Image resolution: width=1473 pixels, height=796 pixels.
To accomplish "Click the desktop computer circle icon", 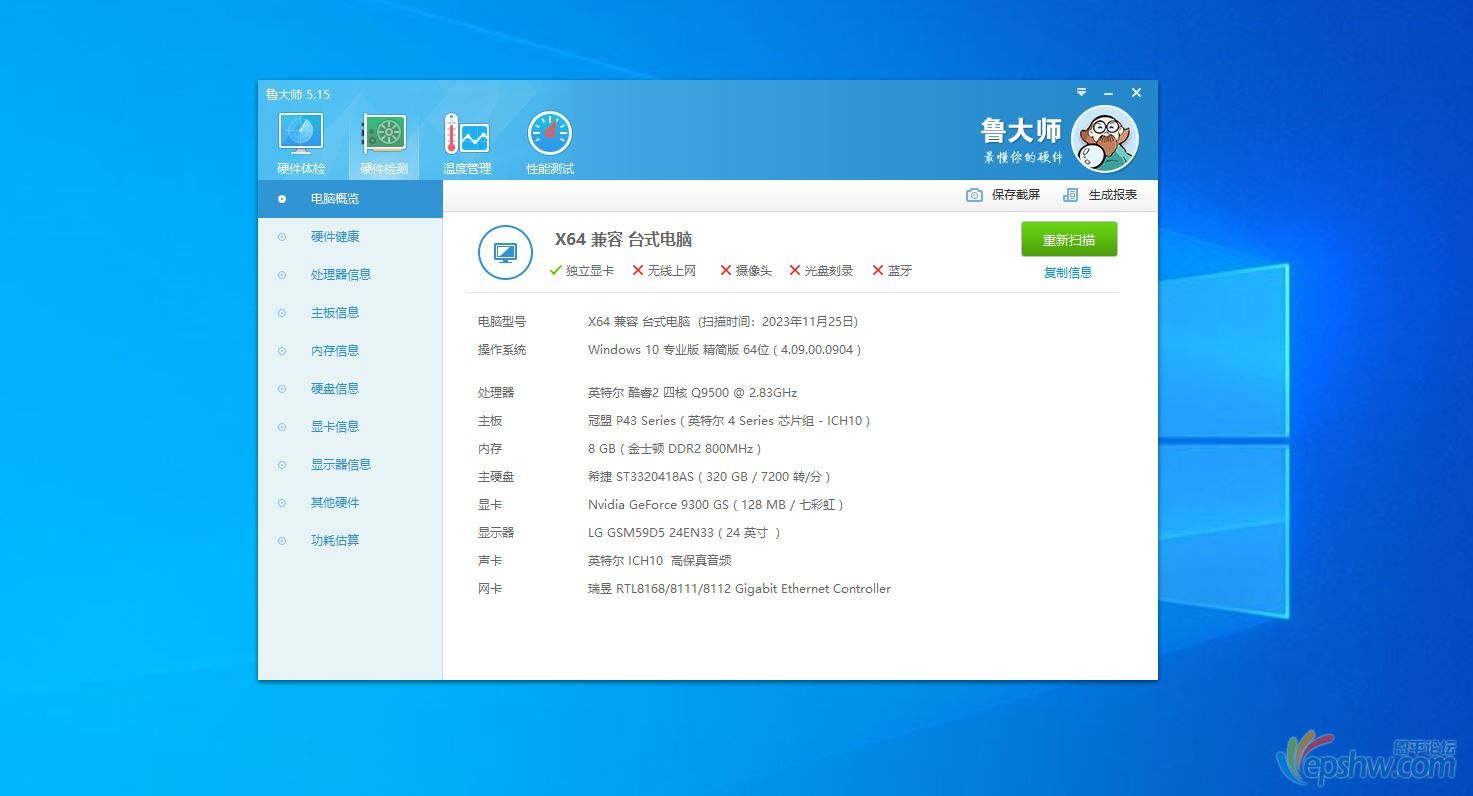I will (x=505, y=253).
